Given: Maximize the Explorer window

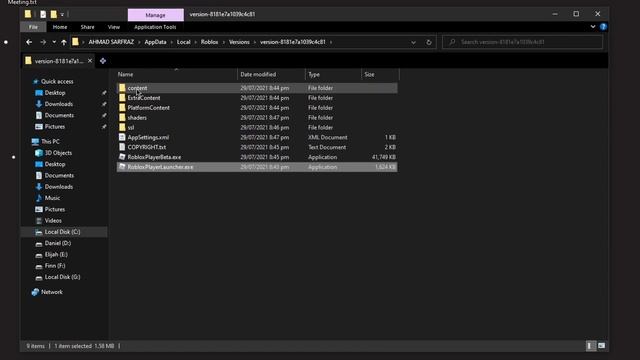Looking at the screenshot, I should pyautogui.click(x=576, y=14).
